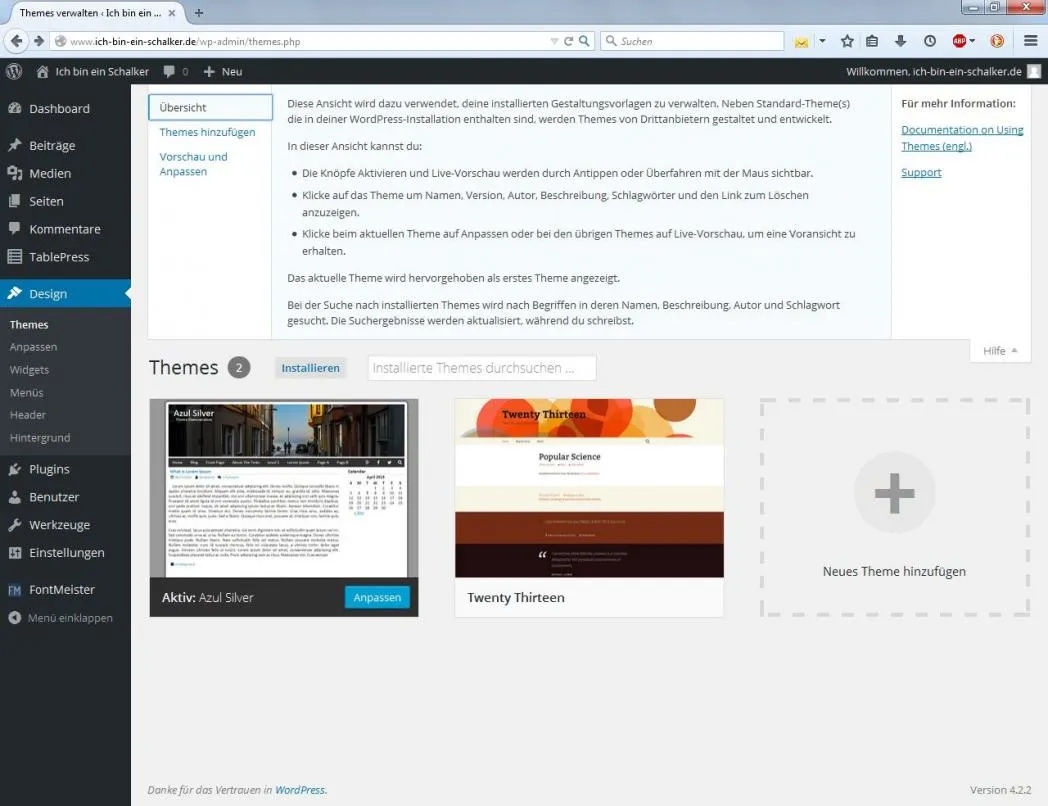
Task: Click the Benutzer user icon
Action: click(x=15, y=497)
